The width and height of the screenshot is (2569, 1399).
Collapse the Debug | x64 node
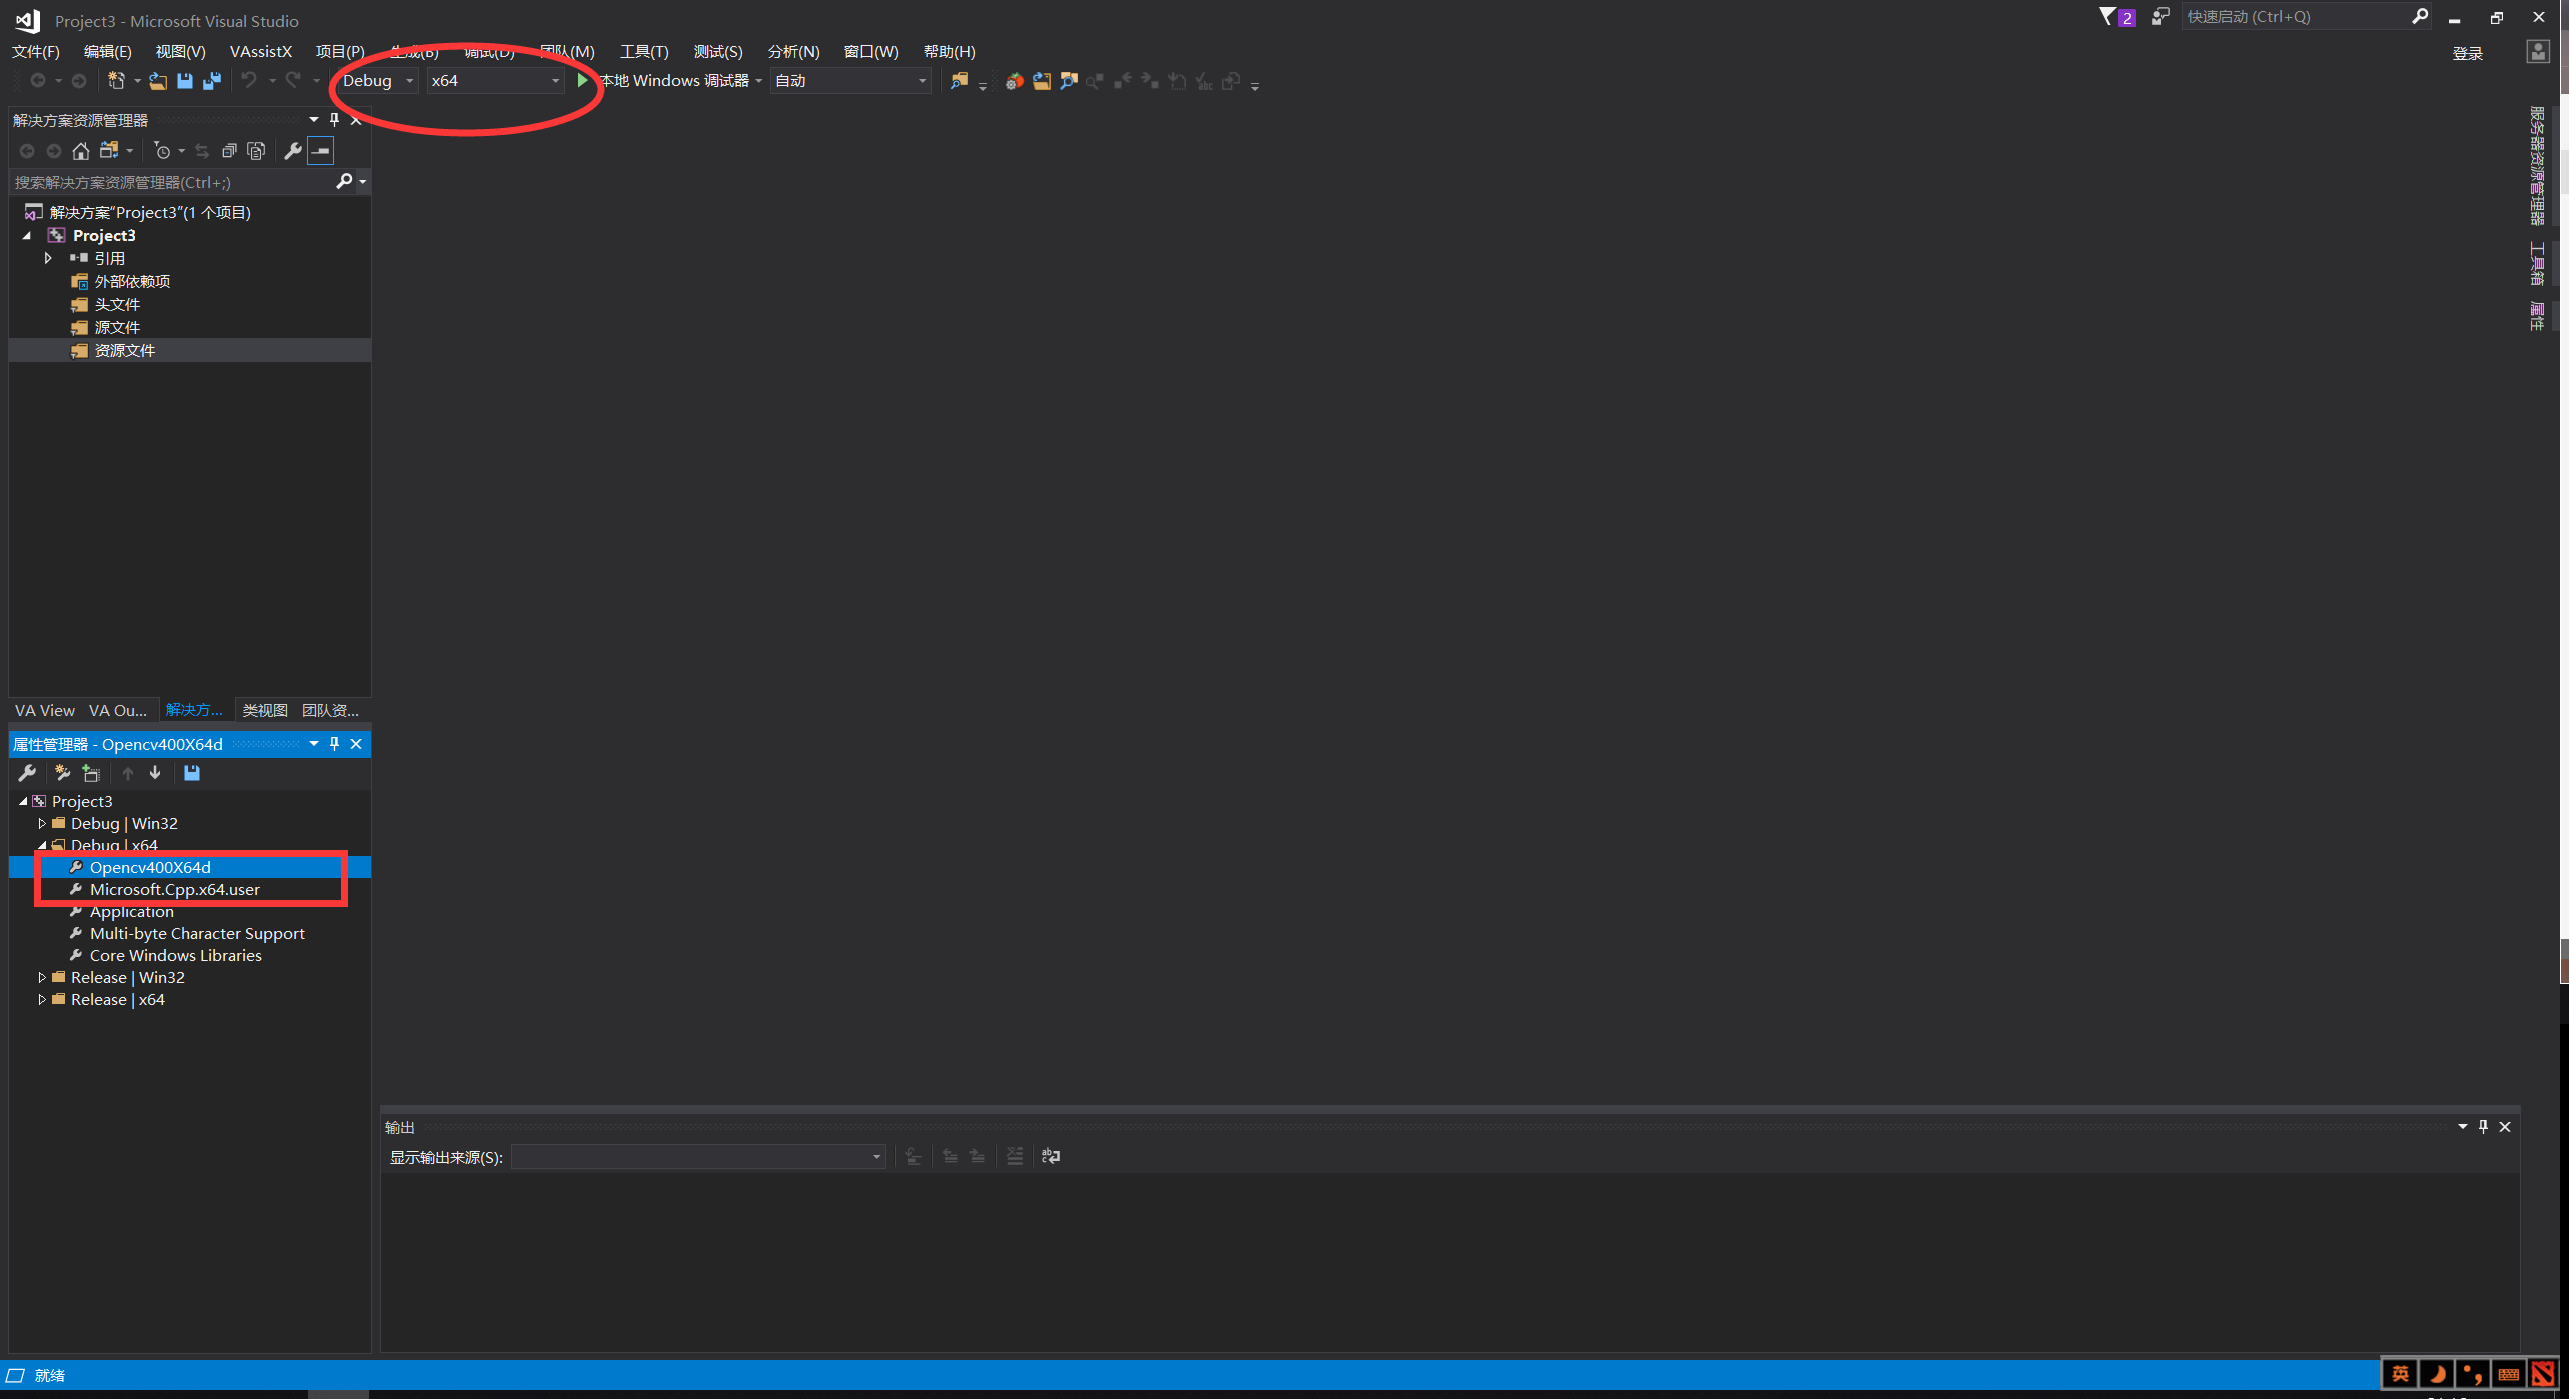click(43, 845)
